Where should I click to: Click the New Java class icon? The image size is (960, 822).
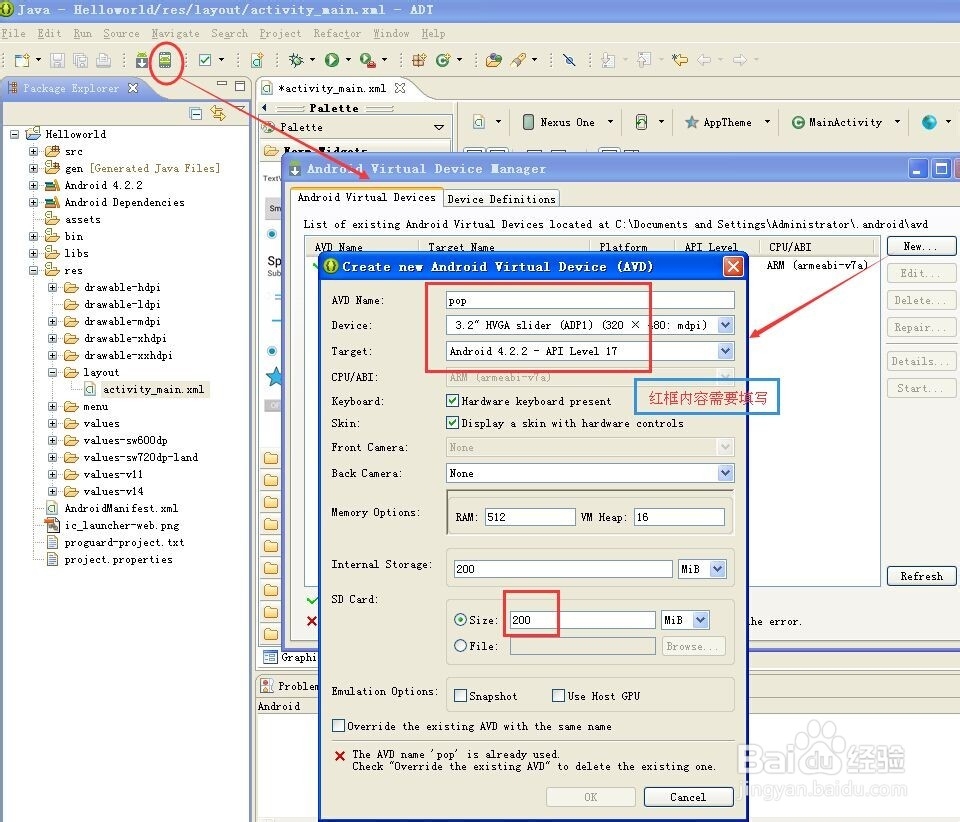[x=443, y=59]
